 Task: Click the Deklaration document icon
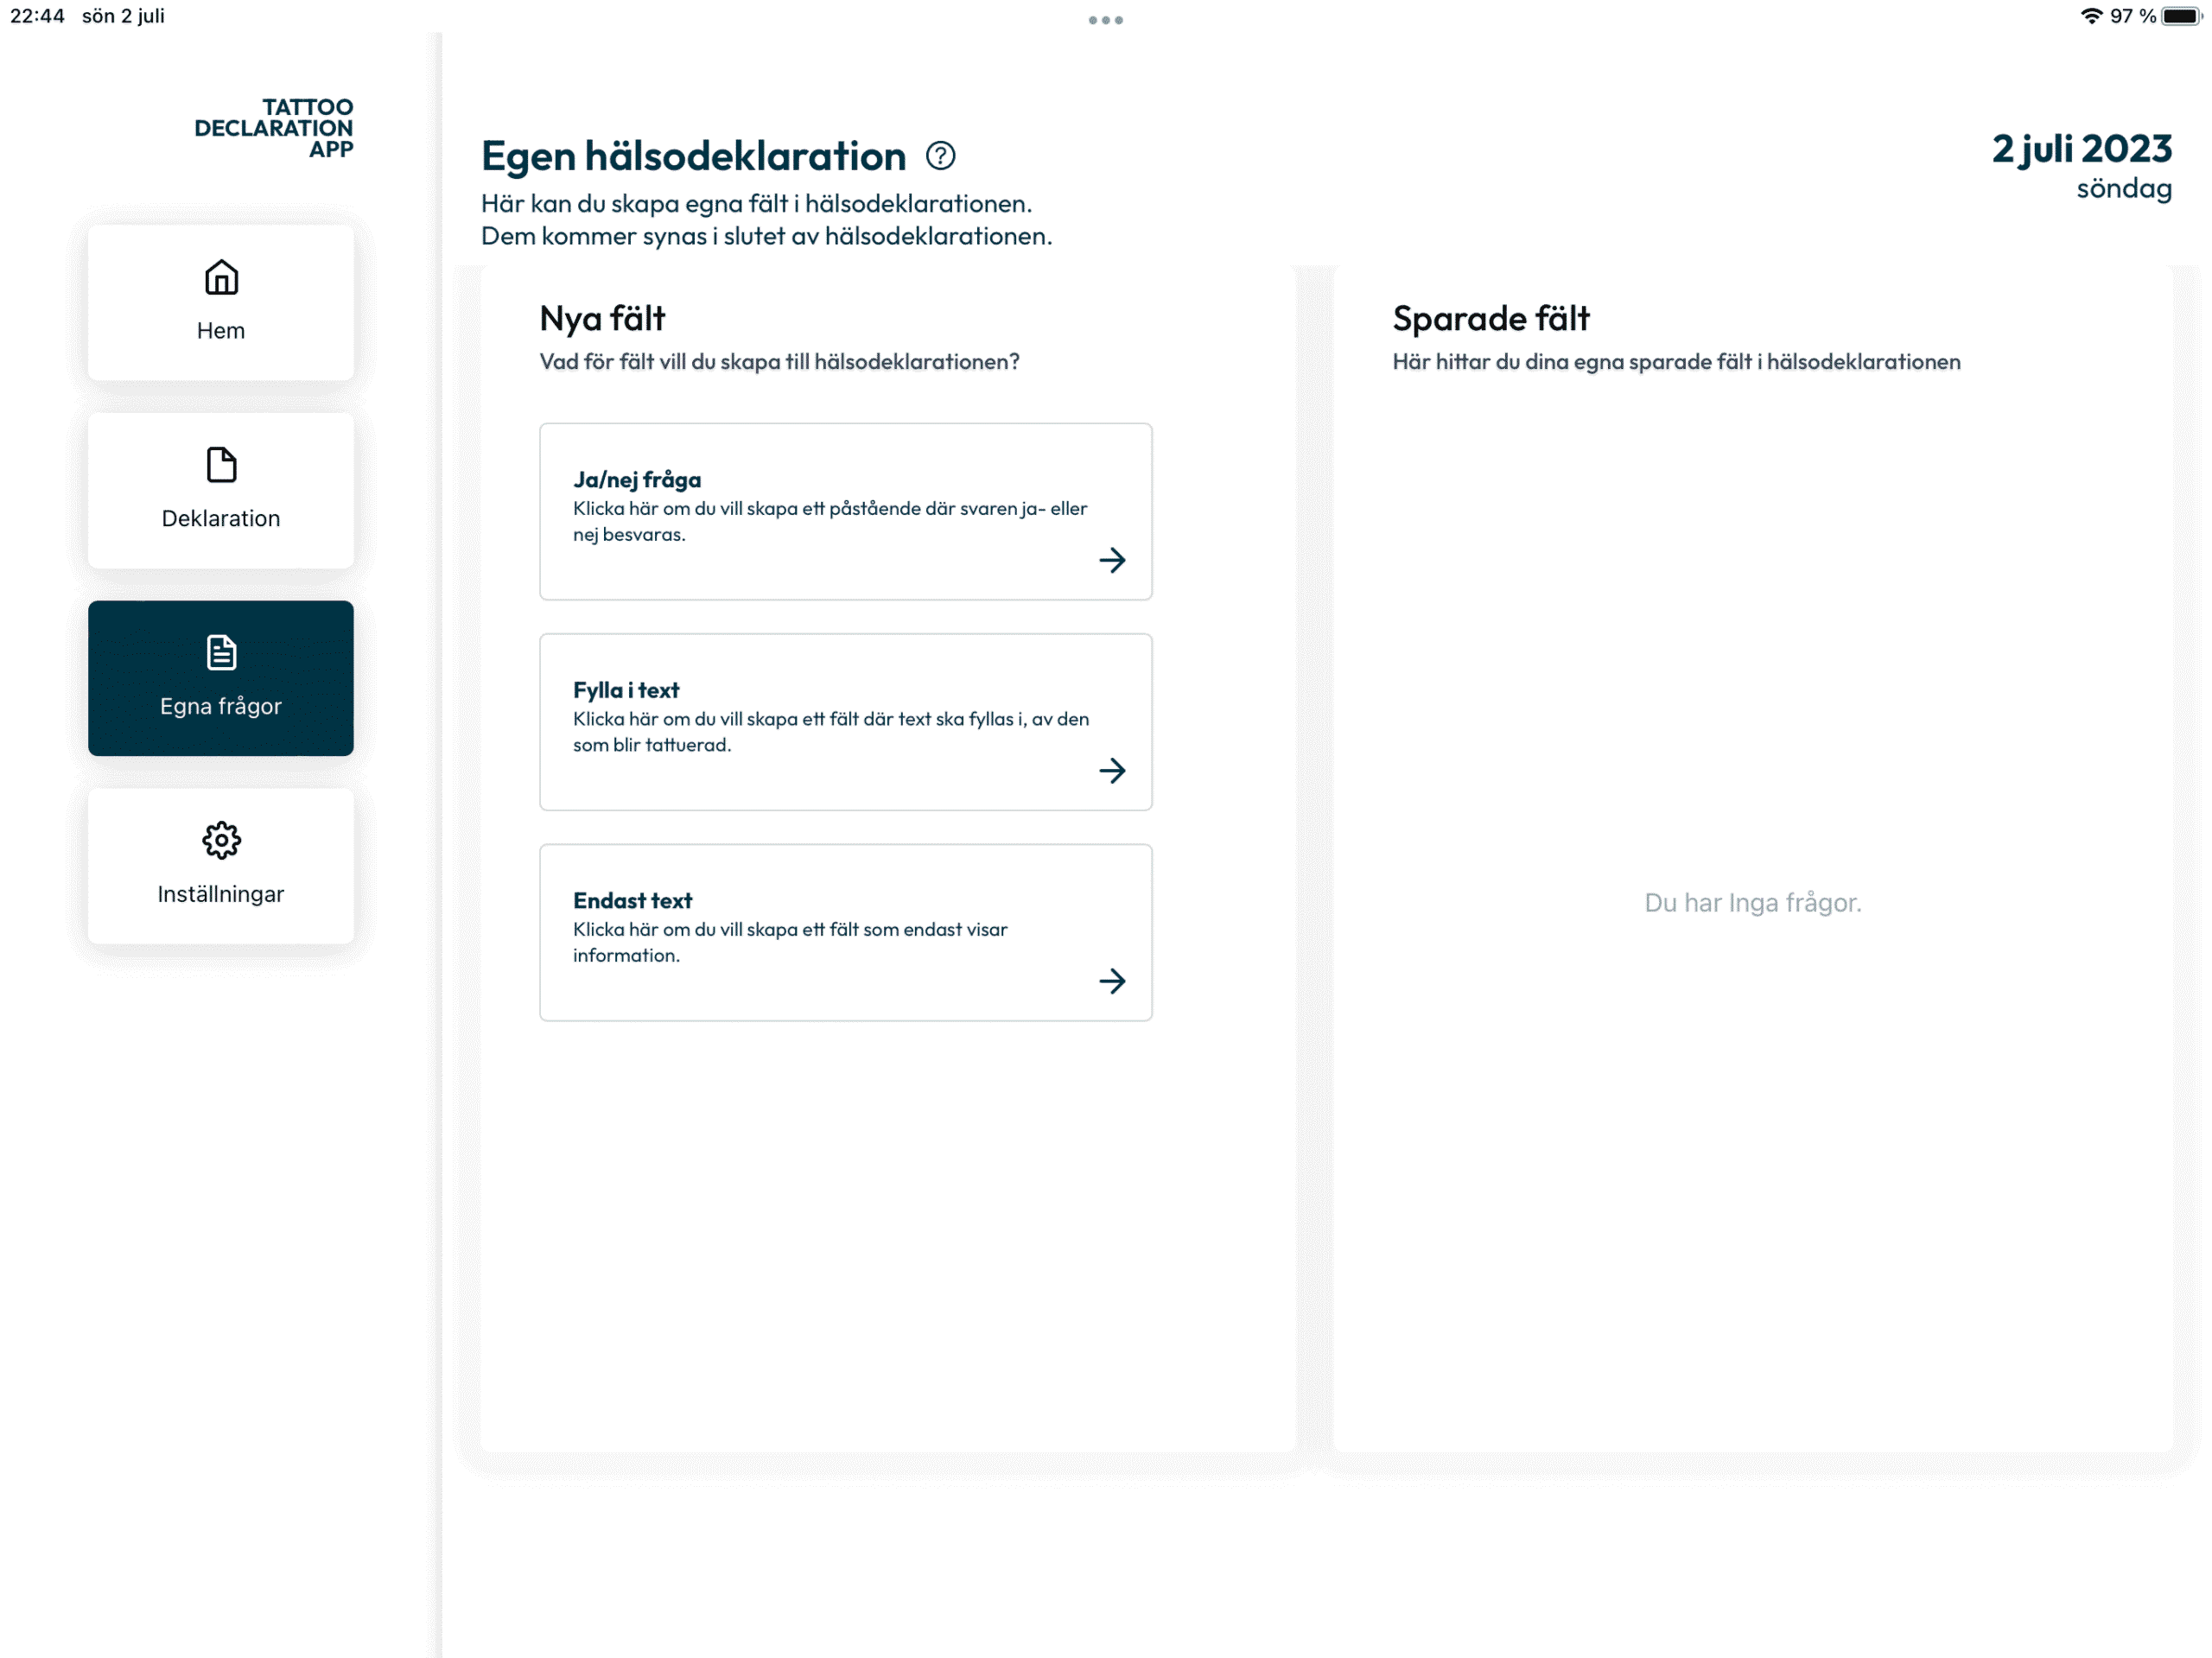[x=221, y=465]
